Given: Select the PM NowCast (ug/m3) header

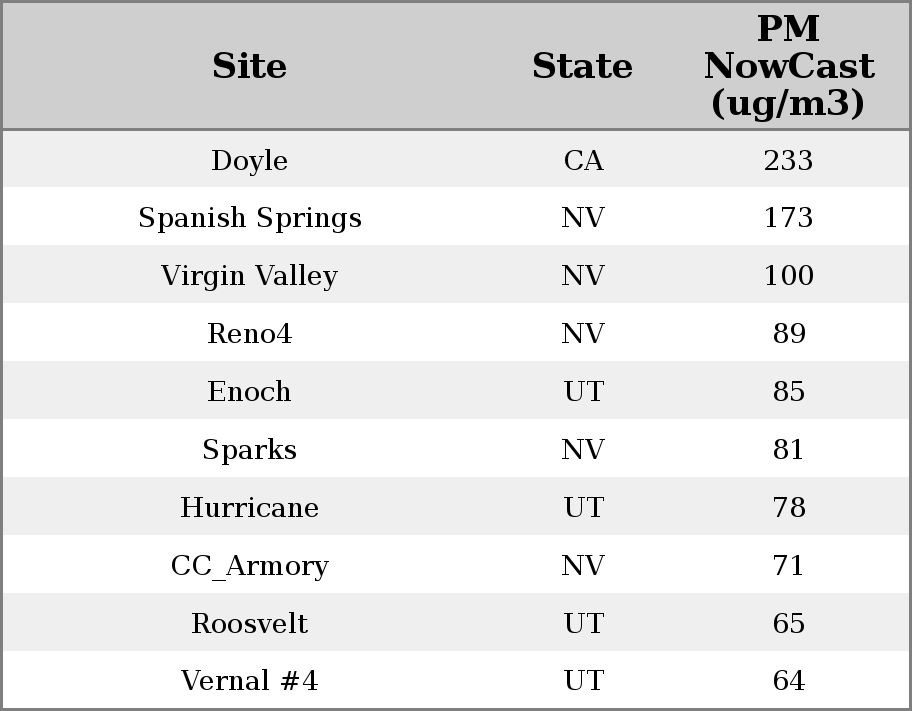Looking at the screenshot, I should click(788, 67).
